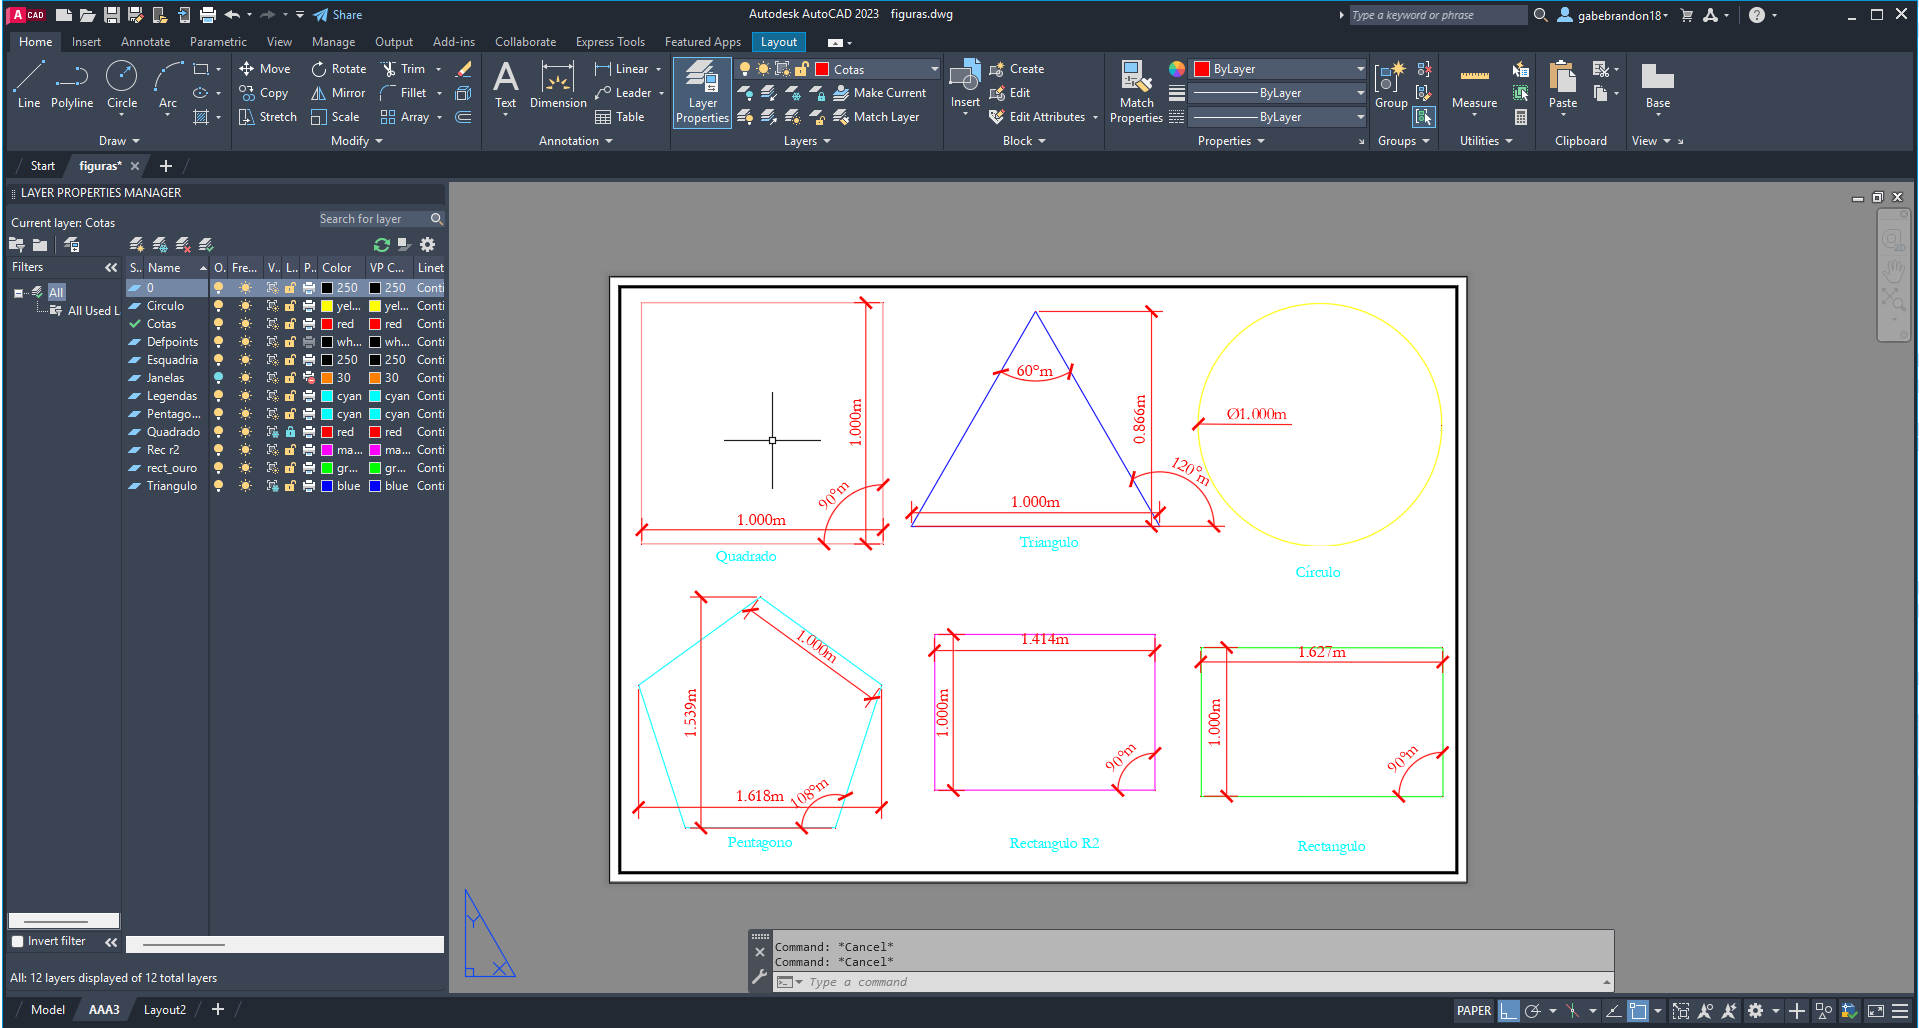Collapse the All filters tree node
Viewport: 1919px width, 1028px height.
(19, 293)
